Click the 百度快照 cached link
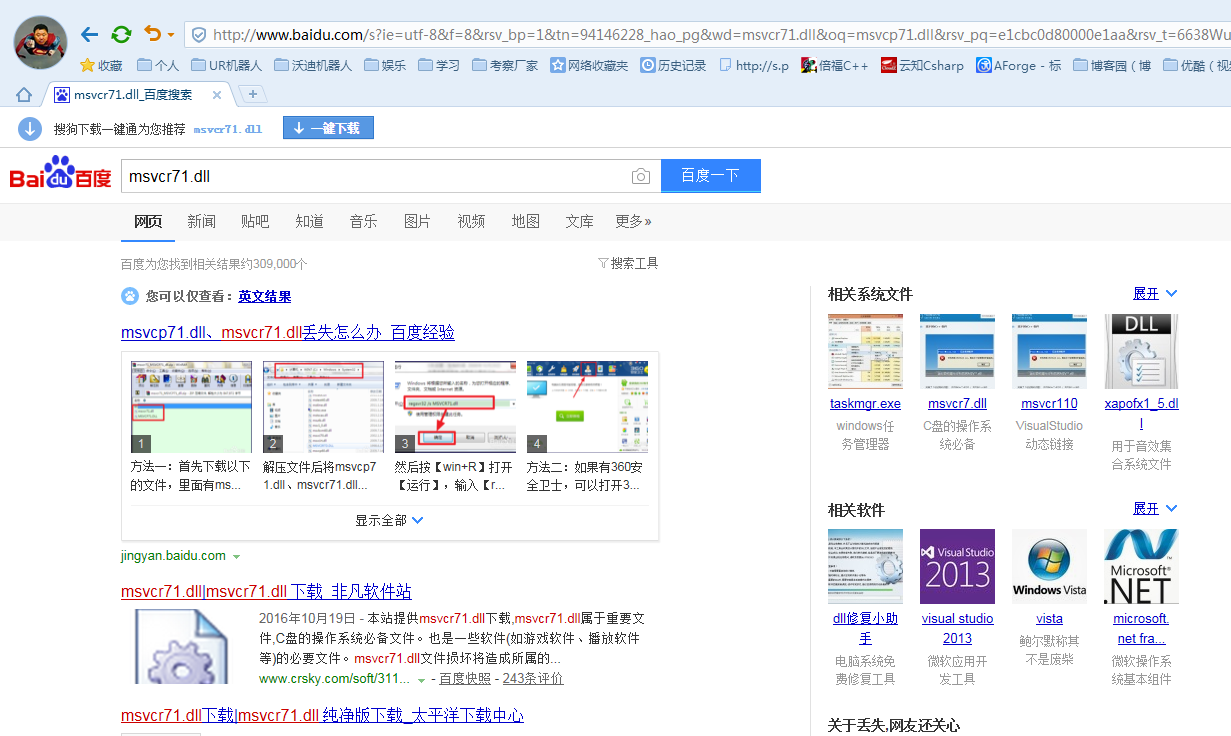The height and width of the screenshot is (736, 1231). click(x=465, y=678)
